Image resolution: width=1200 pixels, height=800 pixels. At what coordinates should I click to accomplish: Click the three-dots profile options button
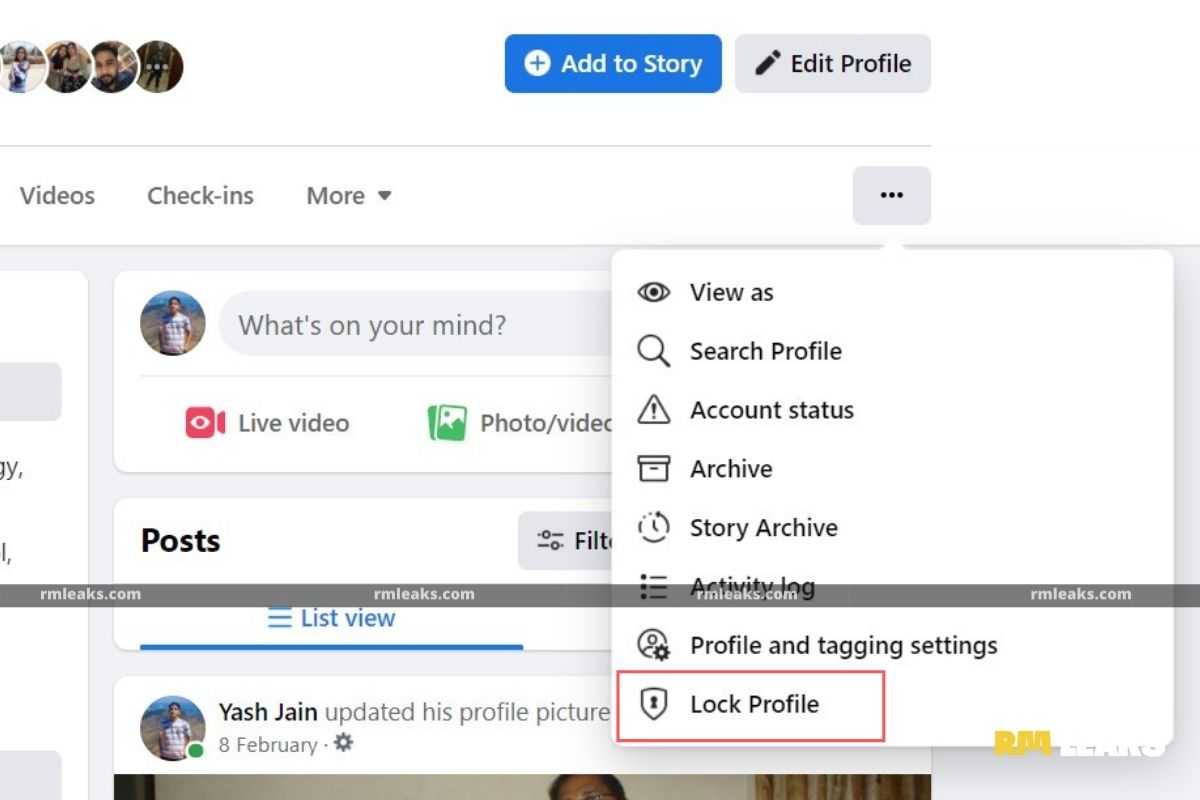click(892, 195)
